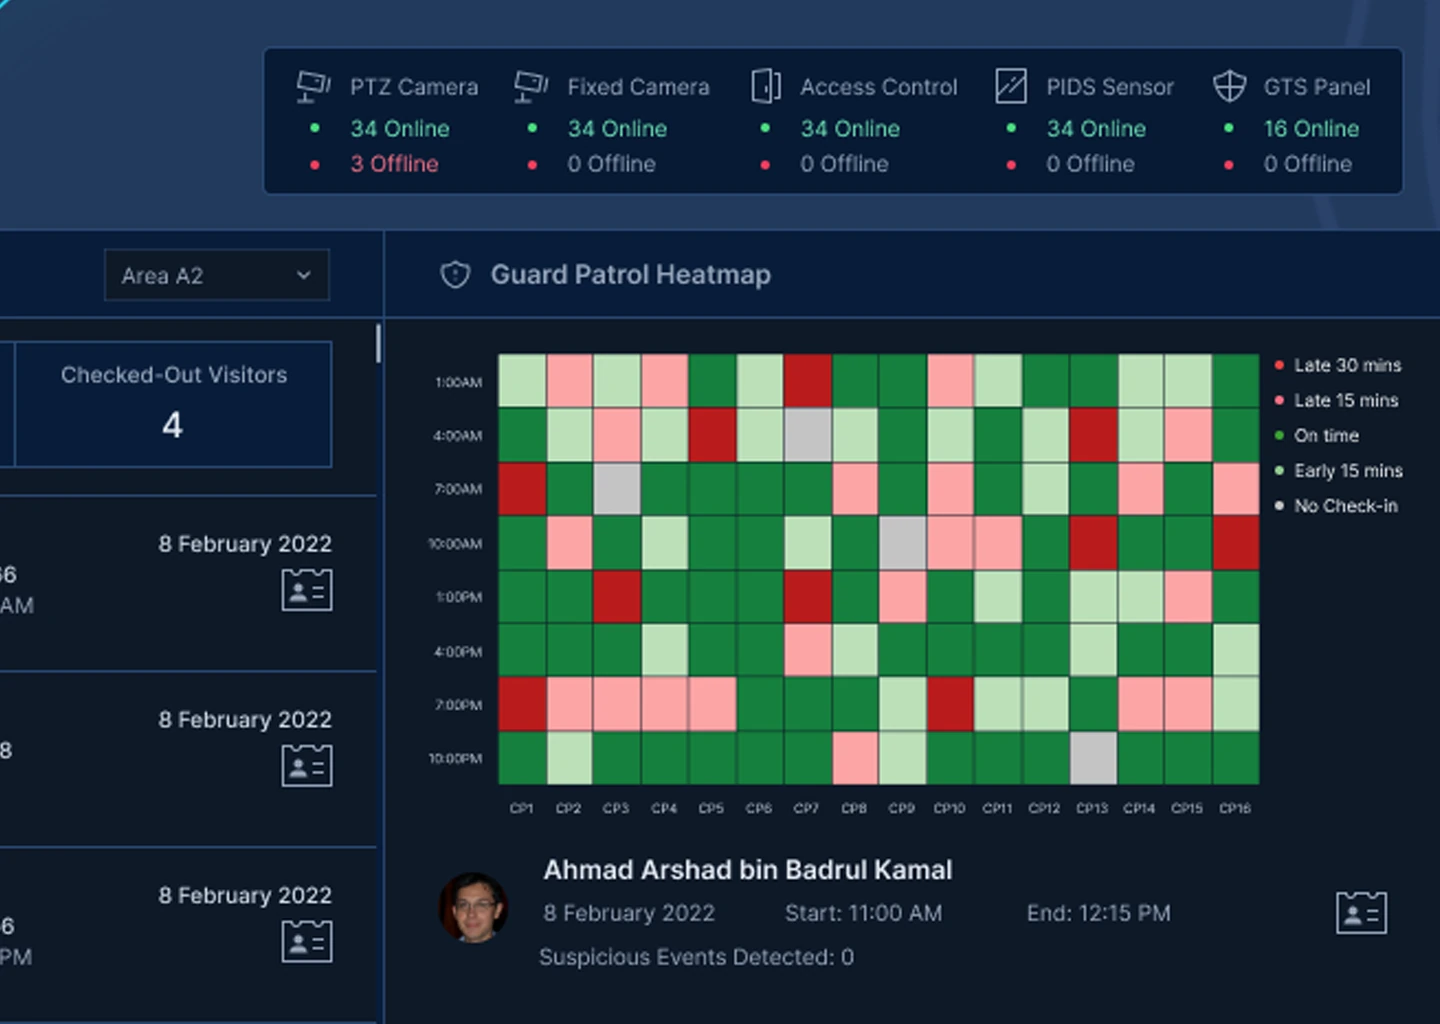This screenshot has width=1440, height=1024.
Task: Open ID card icon beside Ahmad Arshad's patrol
Action: (x=1361, y=912)
